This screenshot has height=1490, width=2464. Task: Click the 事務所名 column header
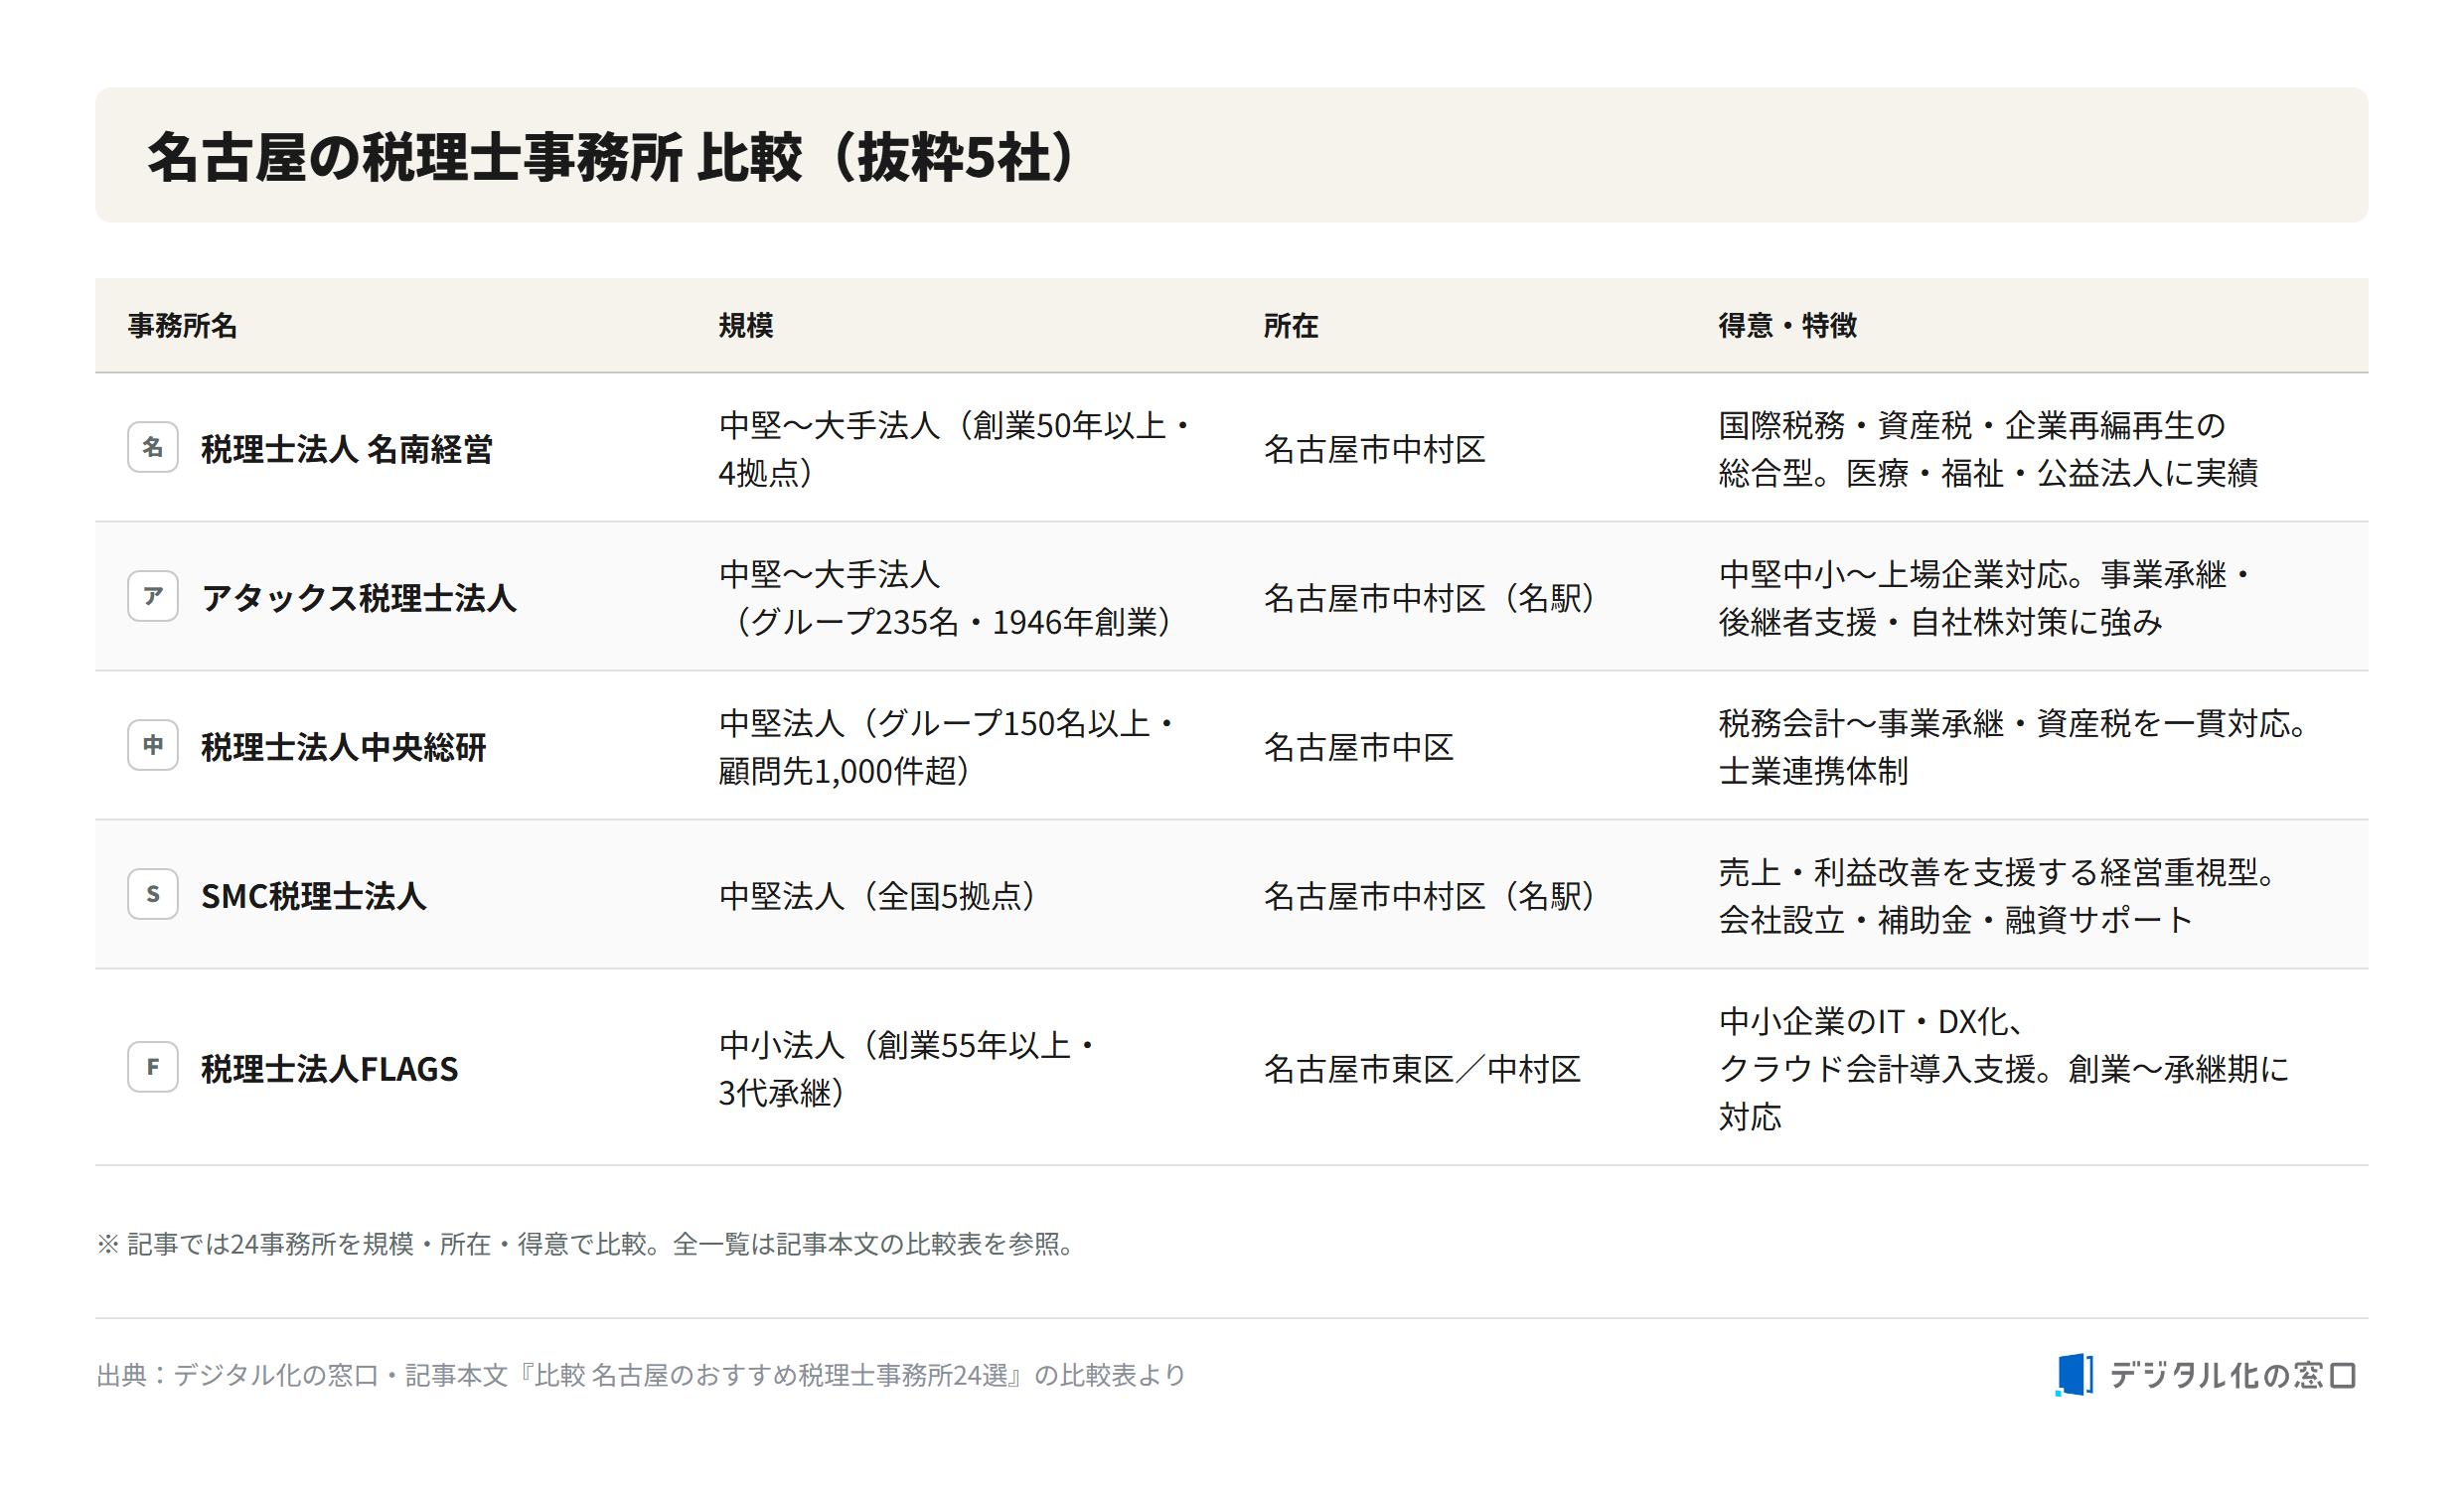[182, 326]
